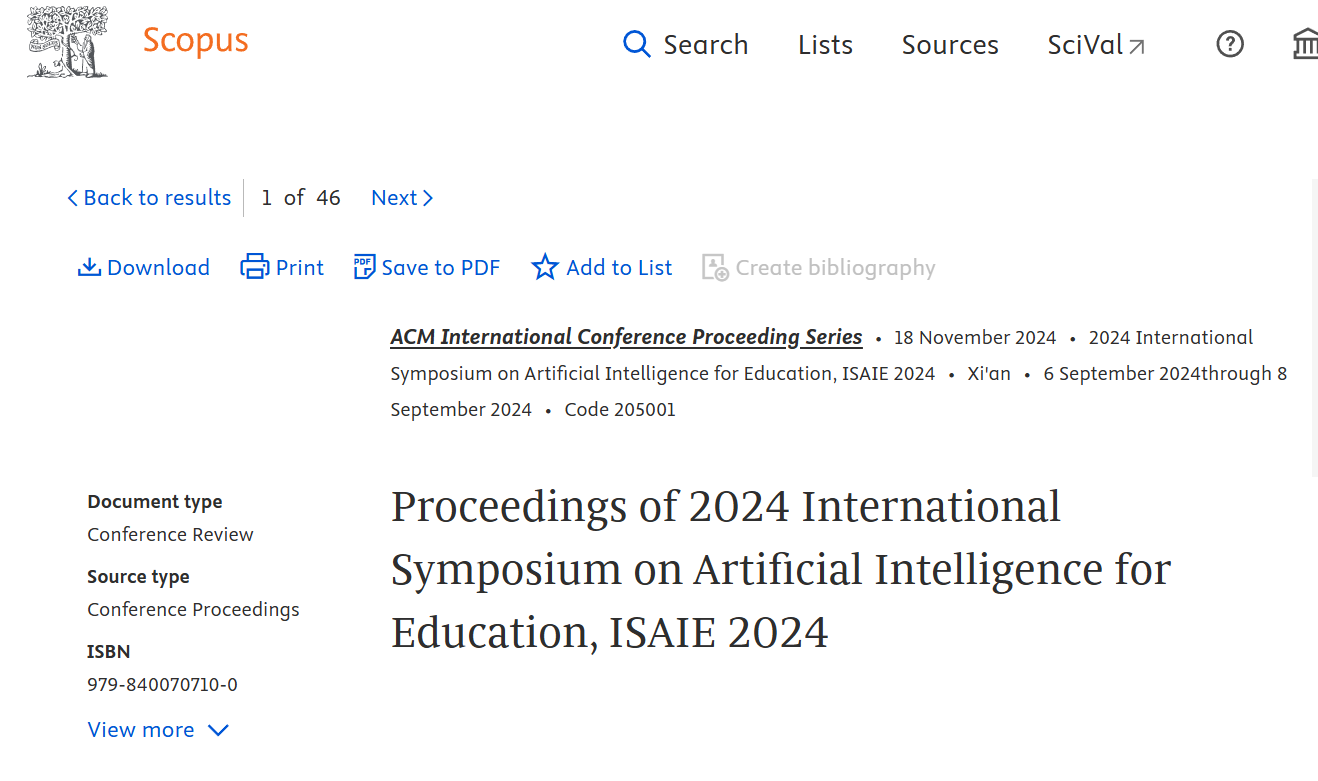Viewport: 1318px width, 781px height.
Task: Click the Proceedings document title heading
Action: pos(780,569)
